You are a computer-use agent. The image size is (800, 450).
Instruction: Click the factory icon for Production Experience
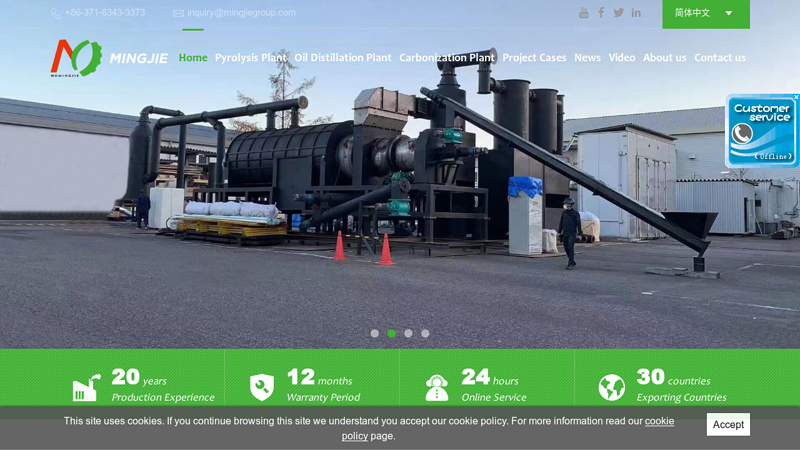[86, 388]
